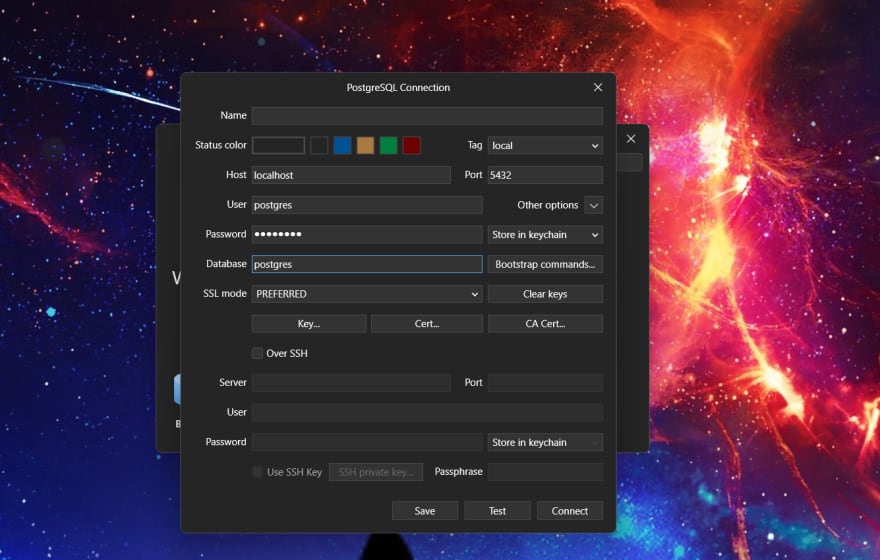
Task: Close the window behind the connection dialog
Action: [631, 139]
